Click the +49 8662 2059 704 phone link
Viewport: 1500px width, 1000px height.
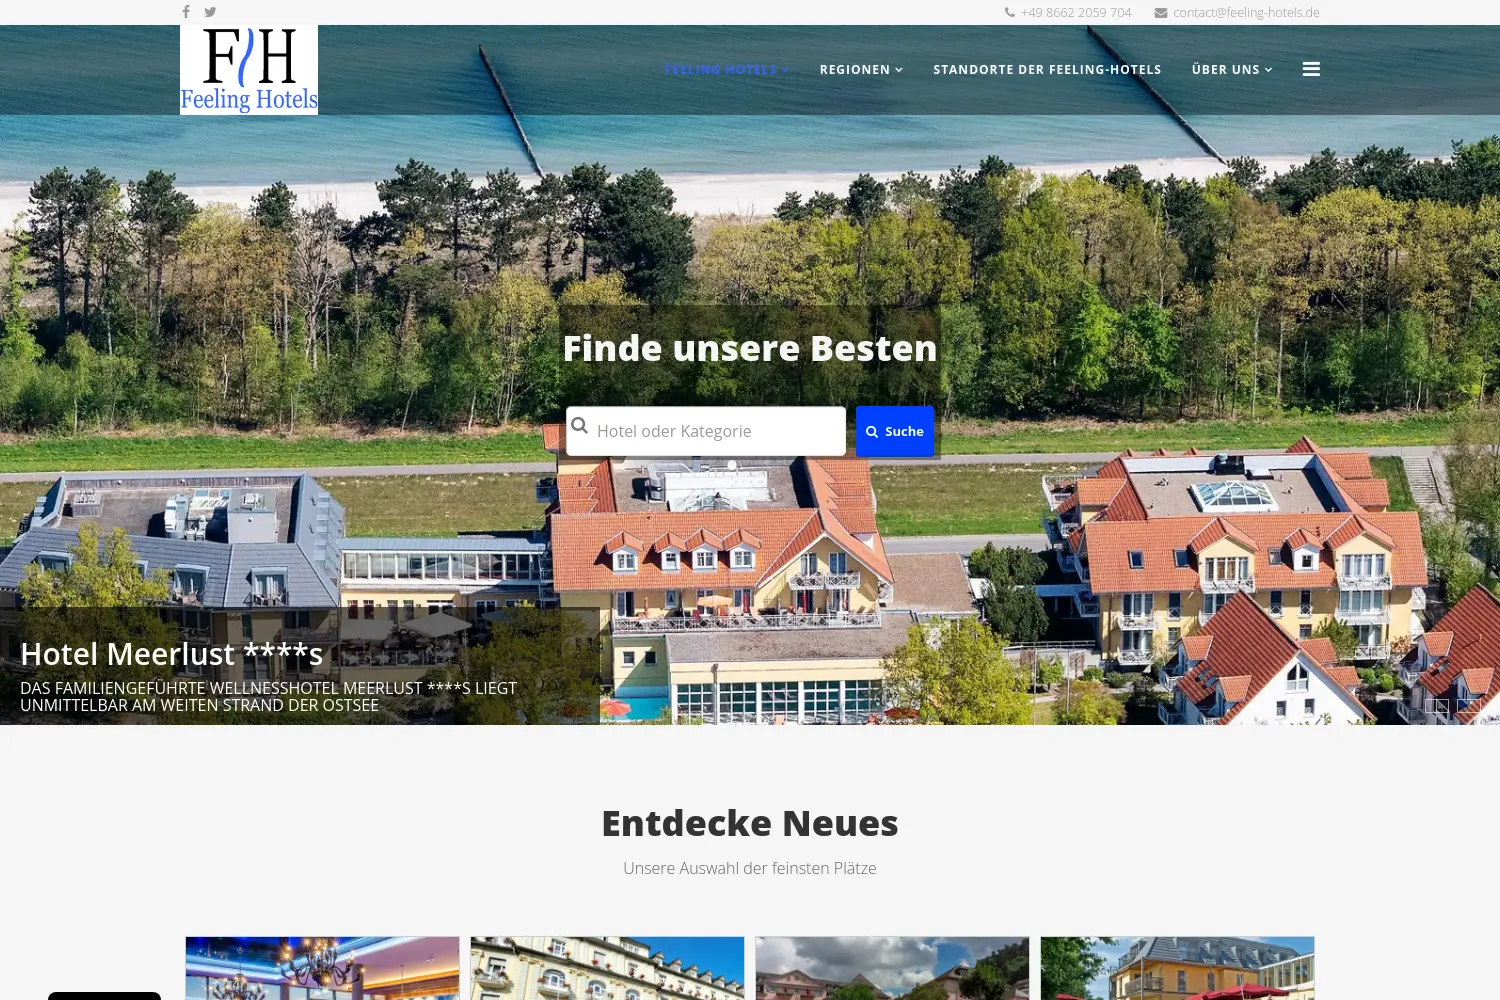[1076, 13]
